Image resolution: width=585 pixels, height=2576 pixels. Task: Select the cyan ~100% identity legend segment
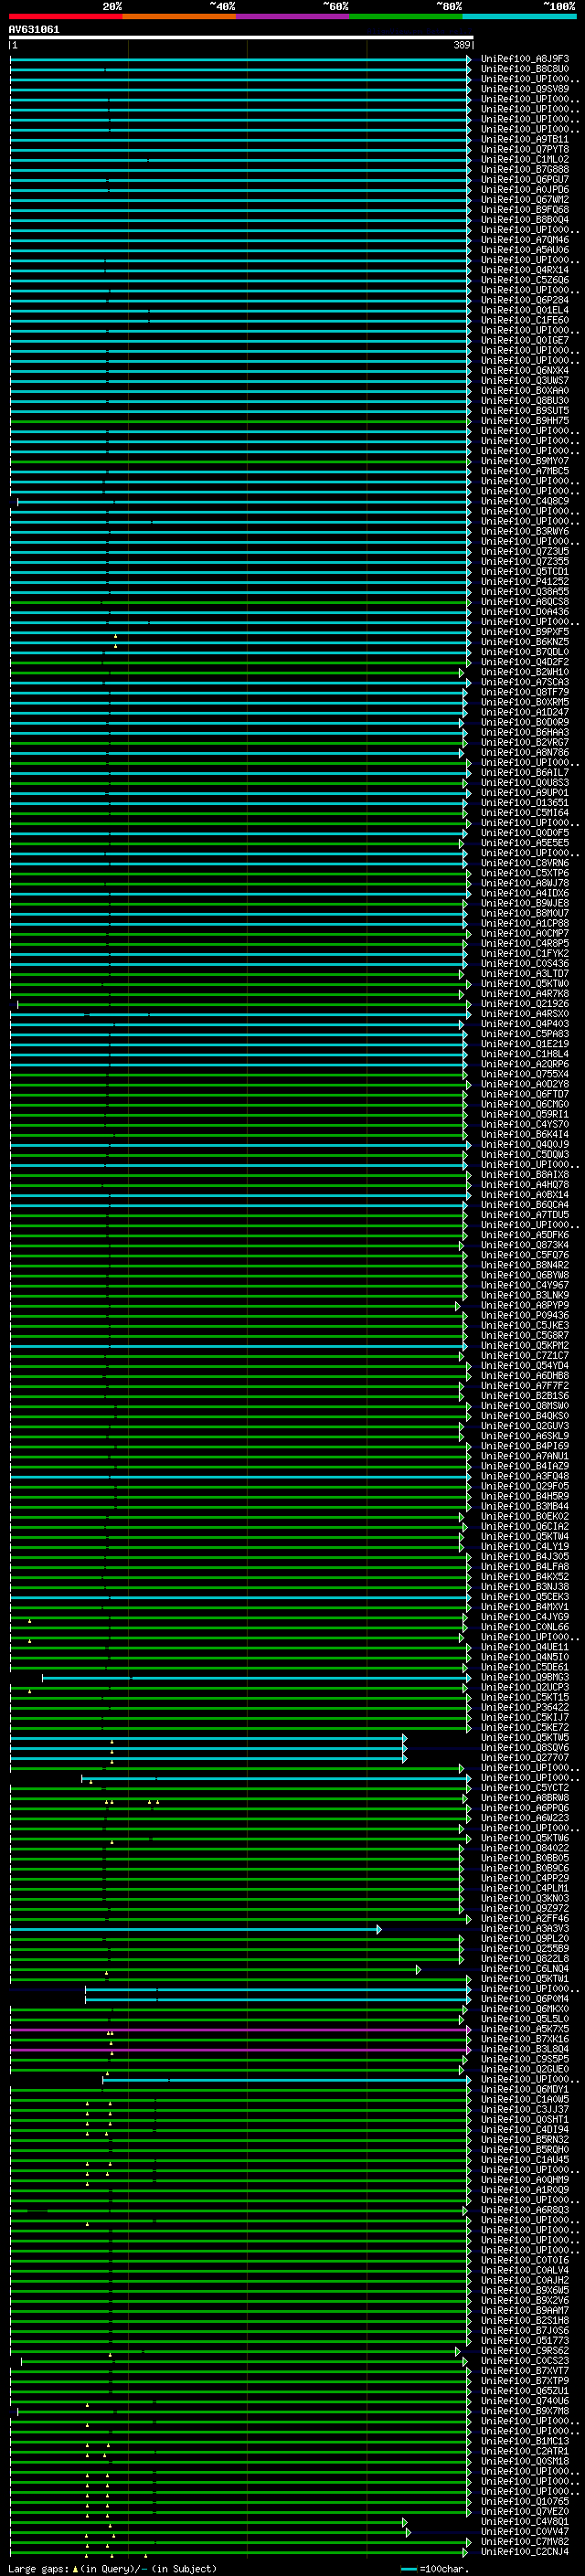519,16
